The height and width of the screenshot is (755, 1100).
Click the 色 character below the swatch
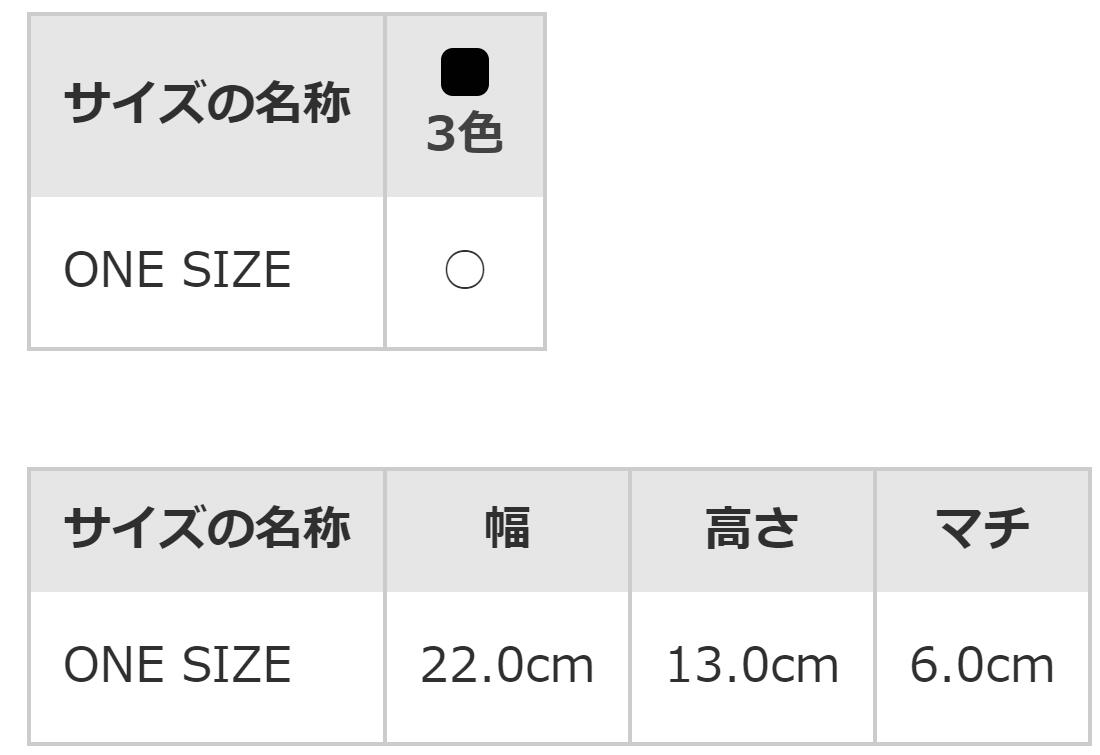(x=482, y=134)
